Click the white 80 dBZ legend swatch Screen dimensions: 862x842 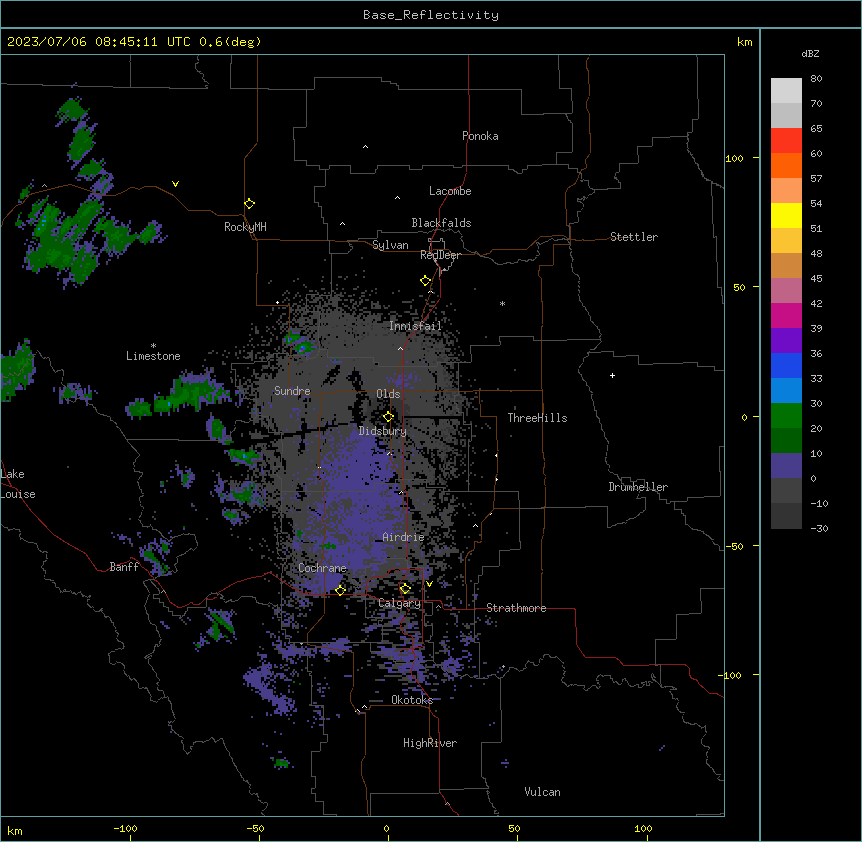[x=786, y=91]
